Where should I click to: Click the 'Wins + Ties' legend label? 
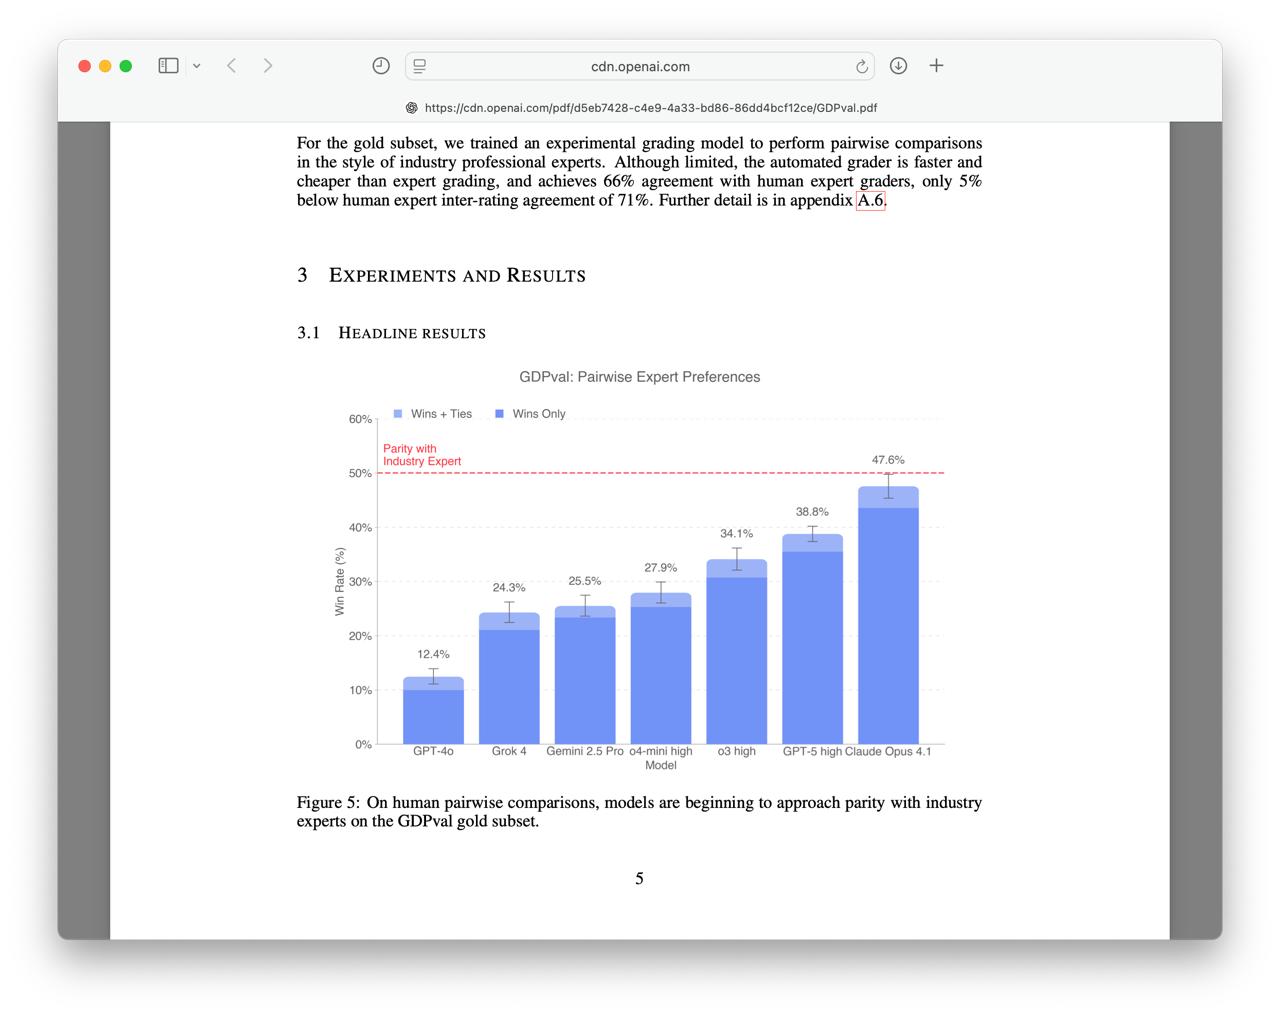(441, 414)
